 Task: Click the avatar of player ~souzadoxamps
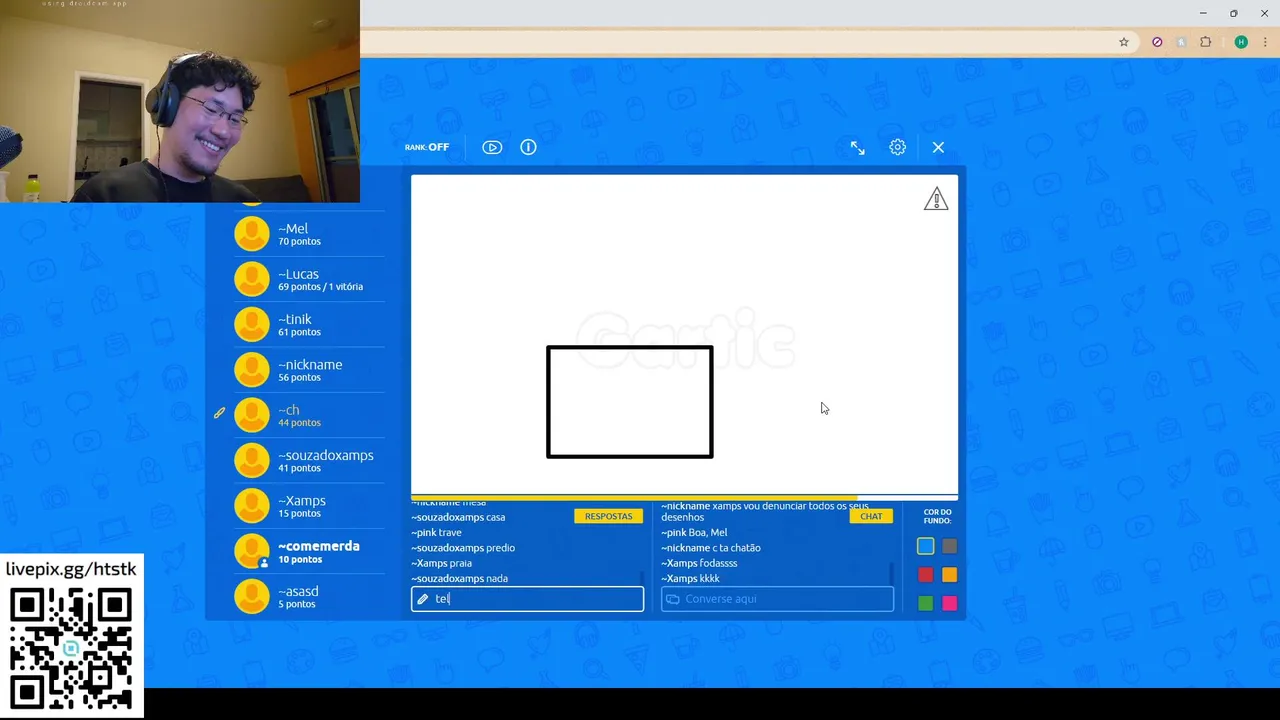click(x=252, y=461)
